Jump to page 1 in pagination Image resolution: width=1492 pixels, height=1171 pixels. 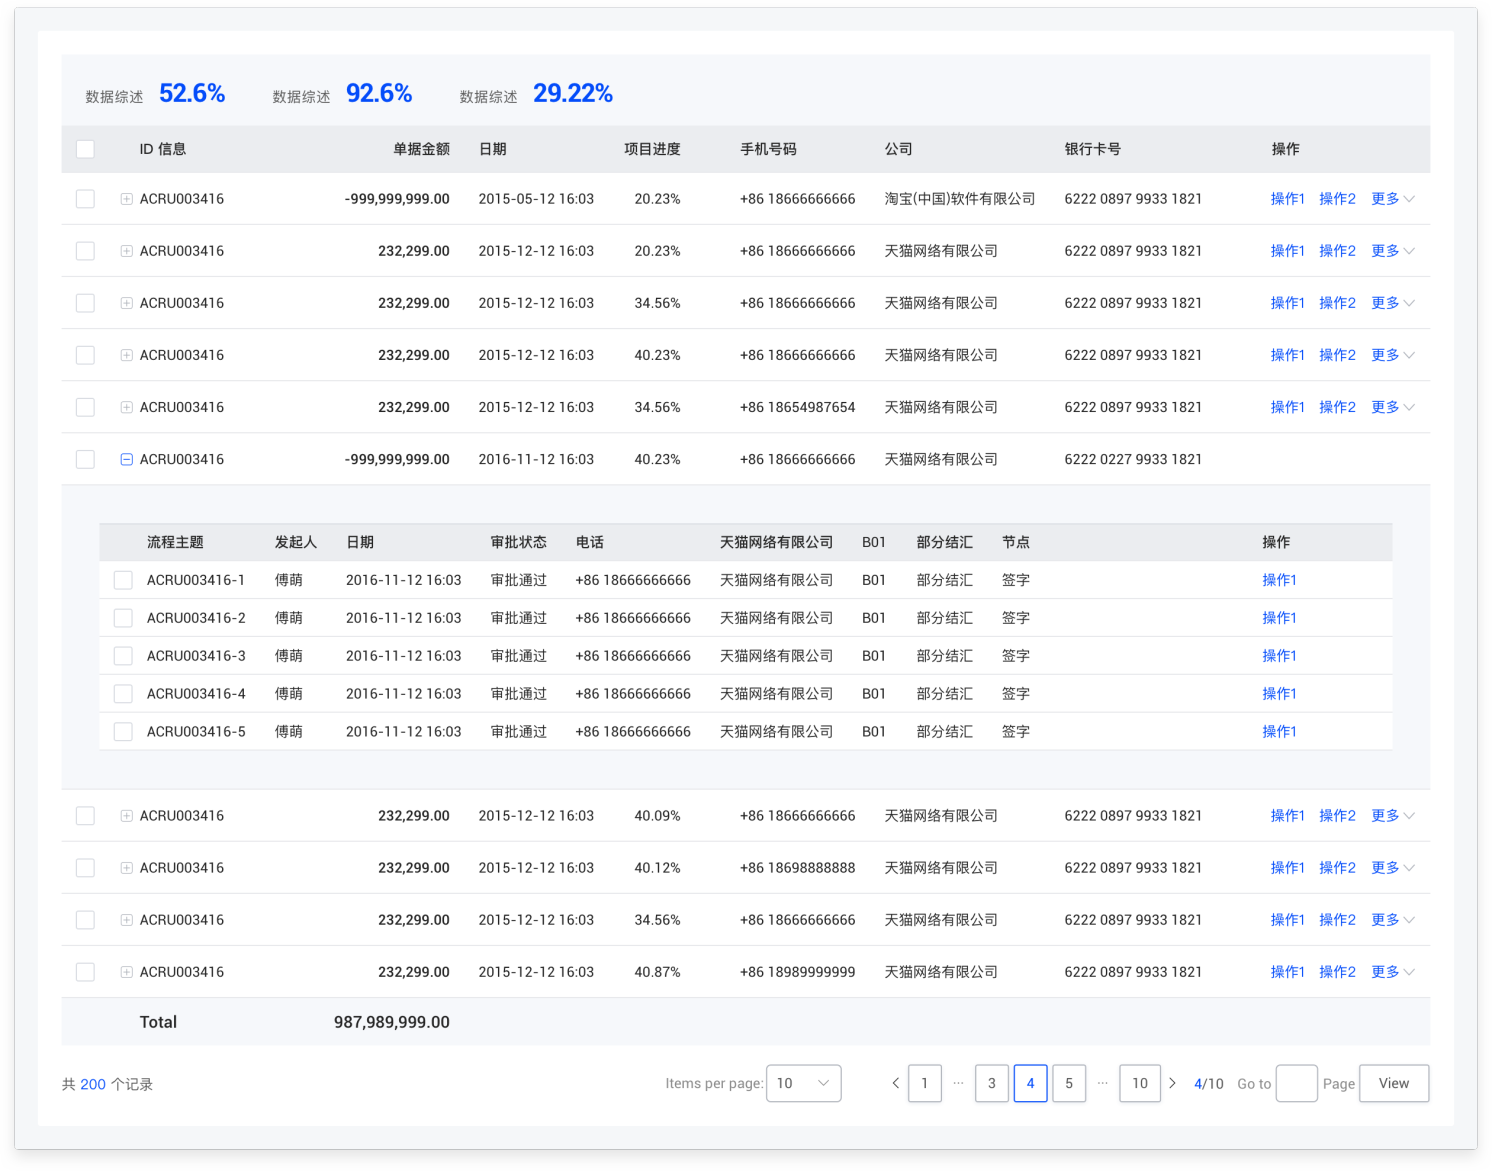pos(925,1083)
